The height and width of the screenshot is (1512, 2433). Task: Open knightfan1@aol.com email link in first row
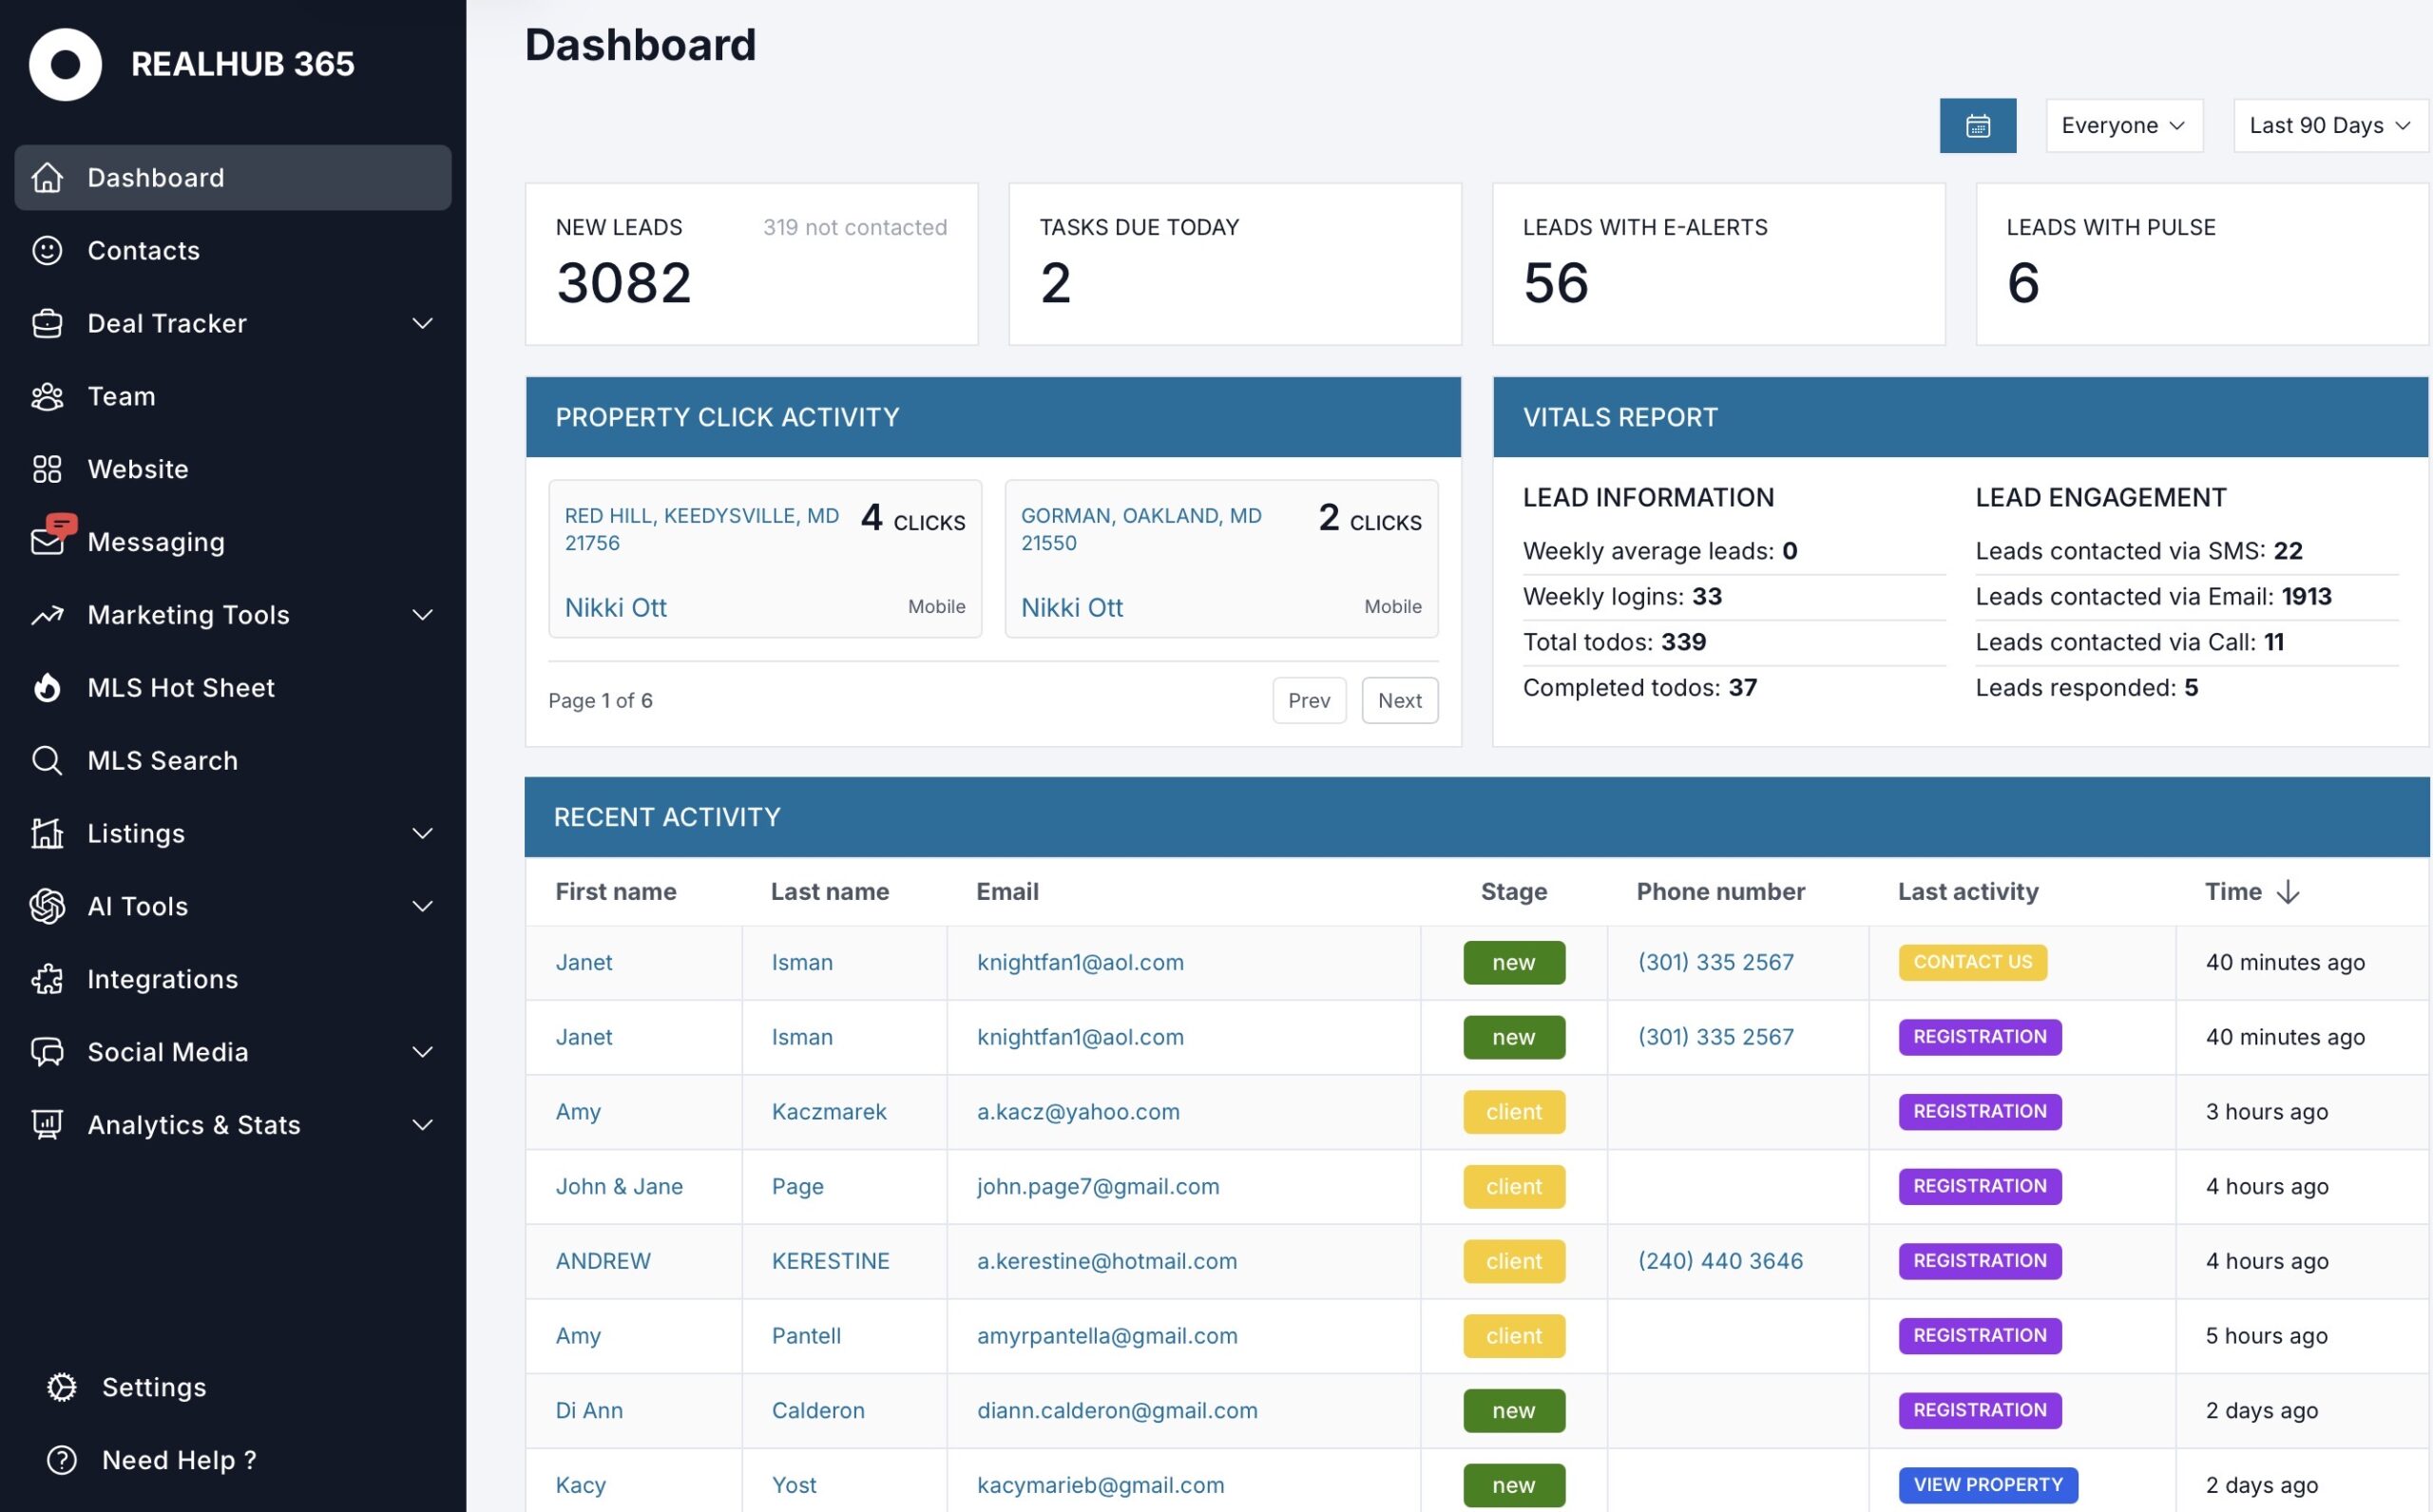1080,962
